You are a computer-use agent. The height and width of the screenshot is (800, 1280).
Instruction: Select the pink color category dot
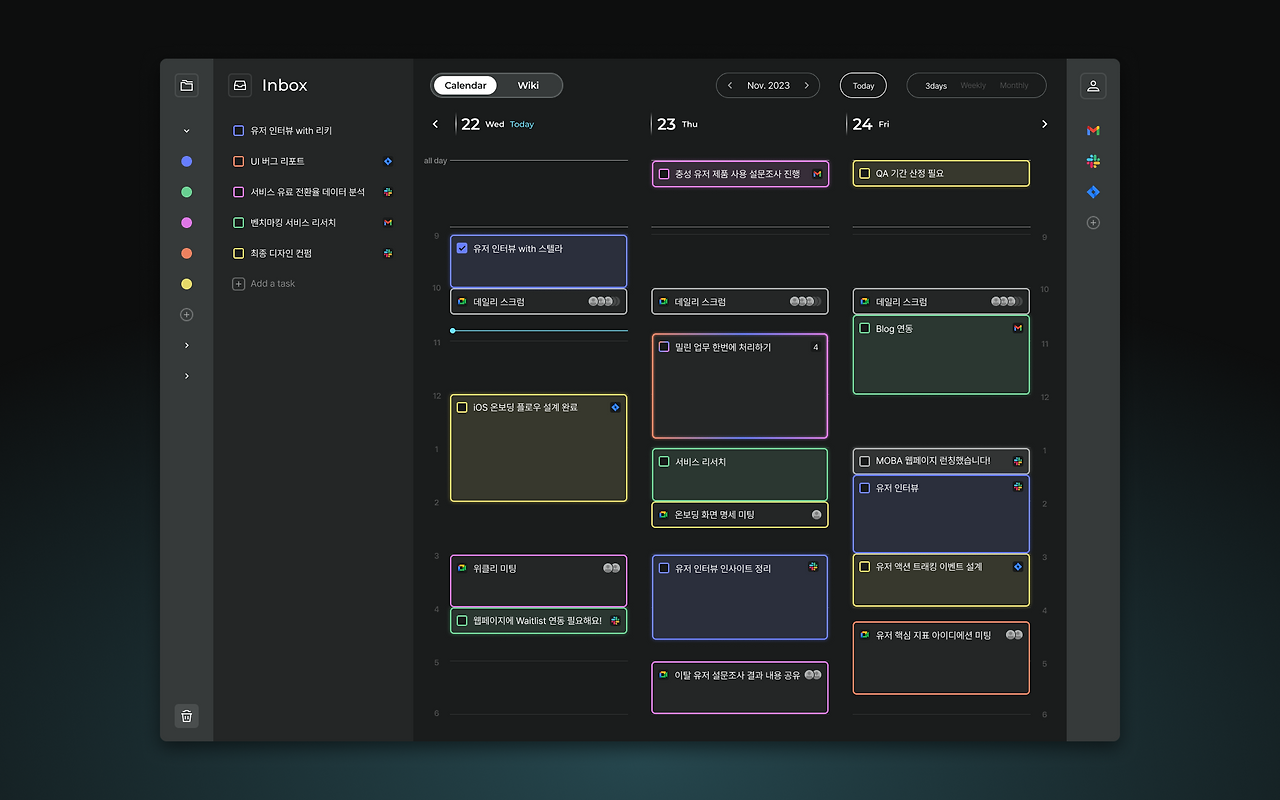coord(186,223)
